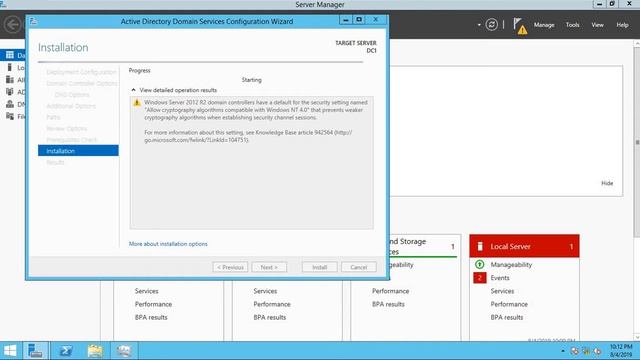Open Events in Local Server tile

pos(500,278)
